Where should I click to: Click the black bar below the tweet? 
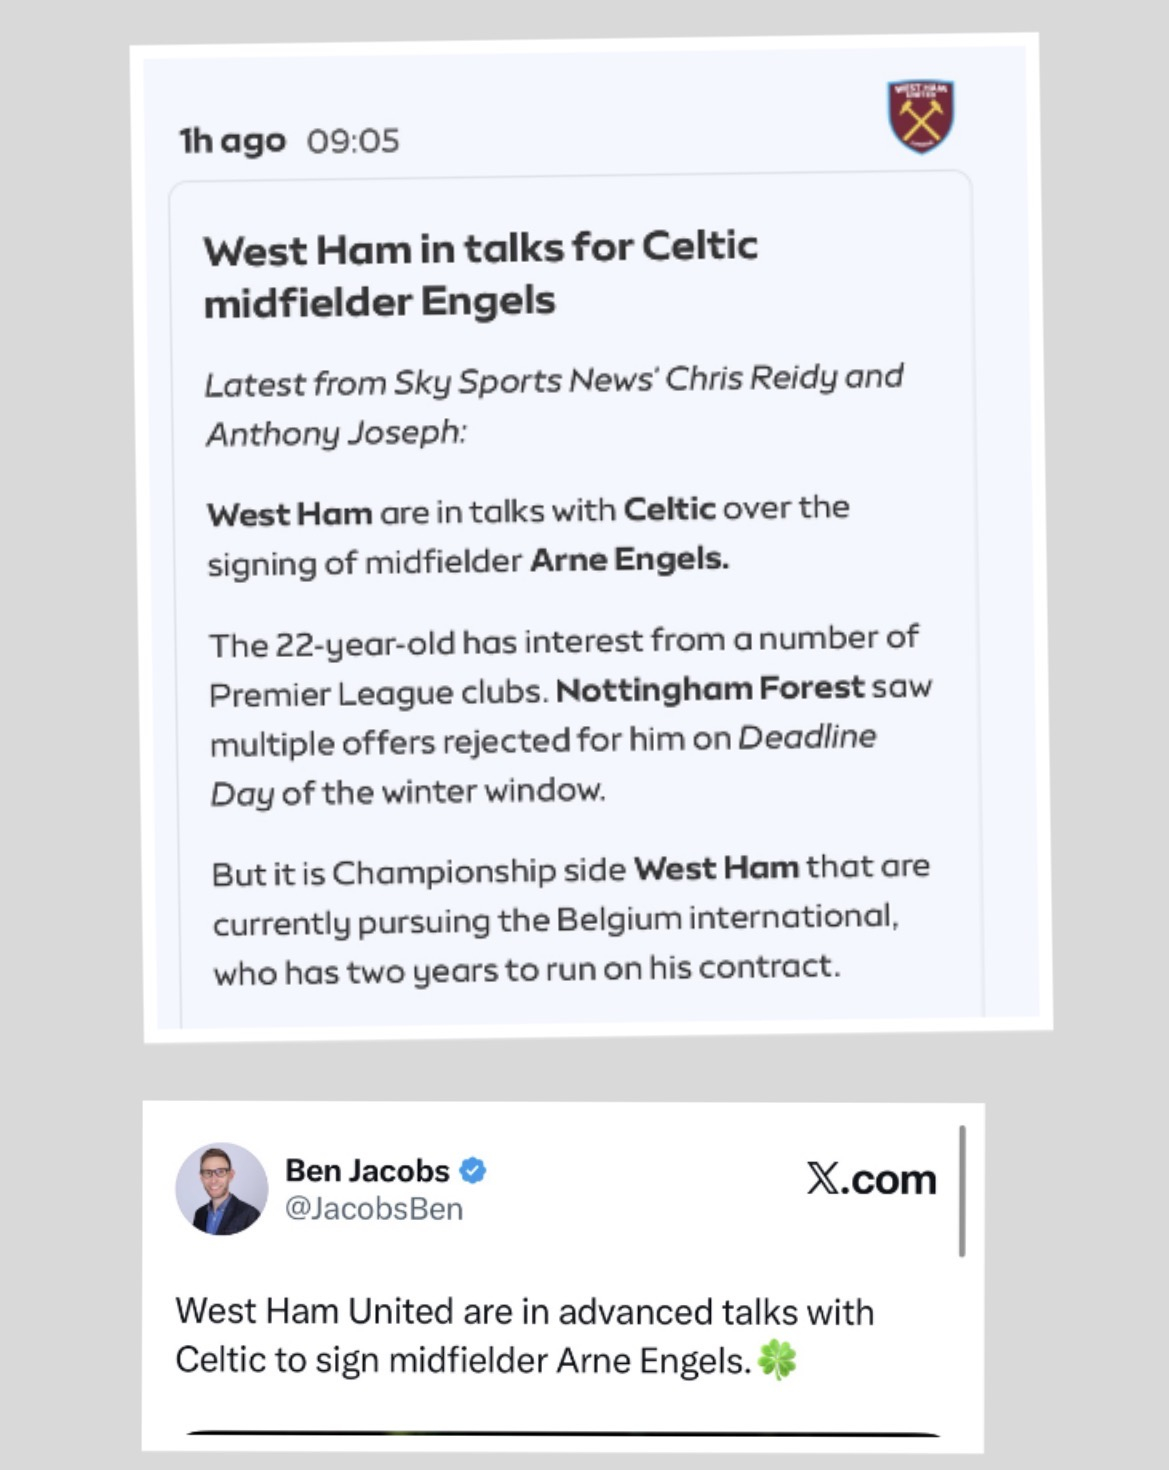(x=563, y=1433)
